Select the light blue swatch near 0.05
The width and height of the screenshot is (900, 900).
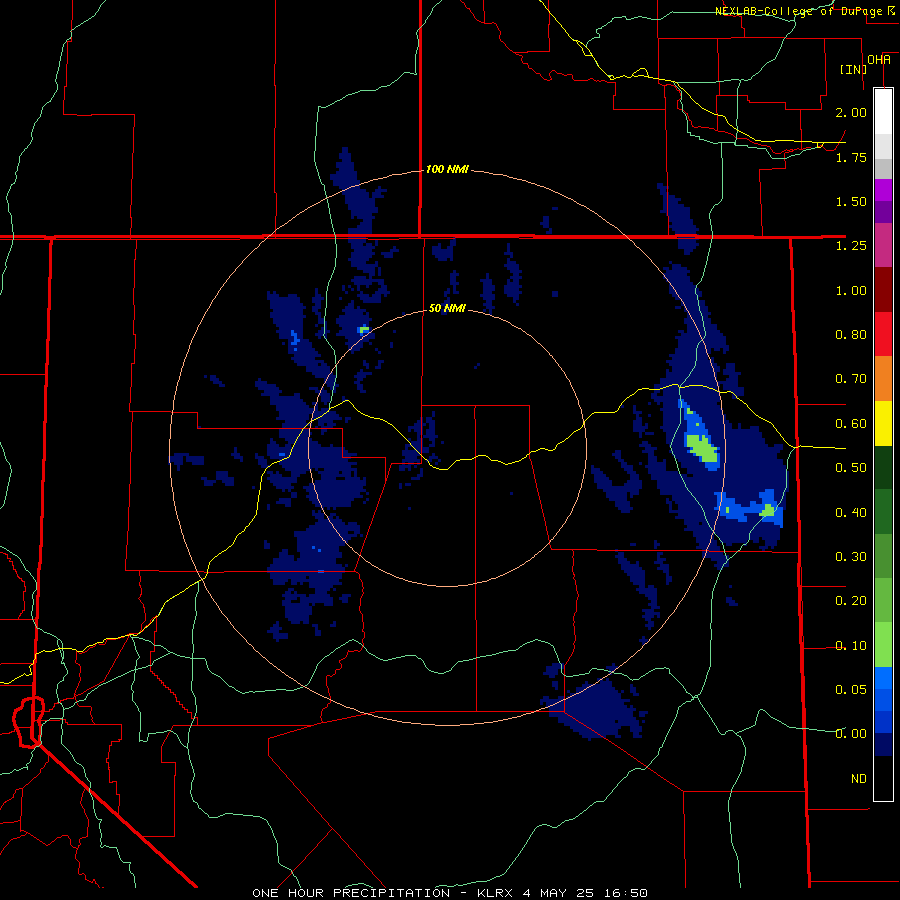pos(883,677)
